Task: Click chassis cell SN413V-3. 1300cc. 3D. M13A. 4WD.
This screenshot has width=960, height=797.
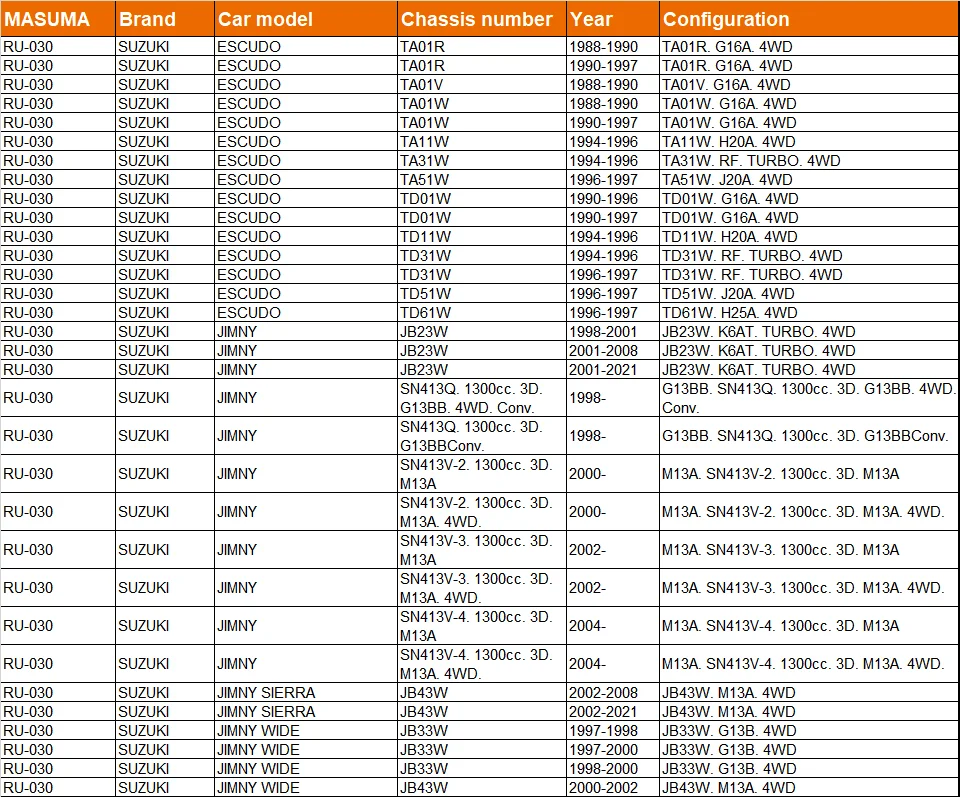Action: (x=482, y=588)
